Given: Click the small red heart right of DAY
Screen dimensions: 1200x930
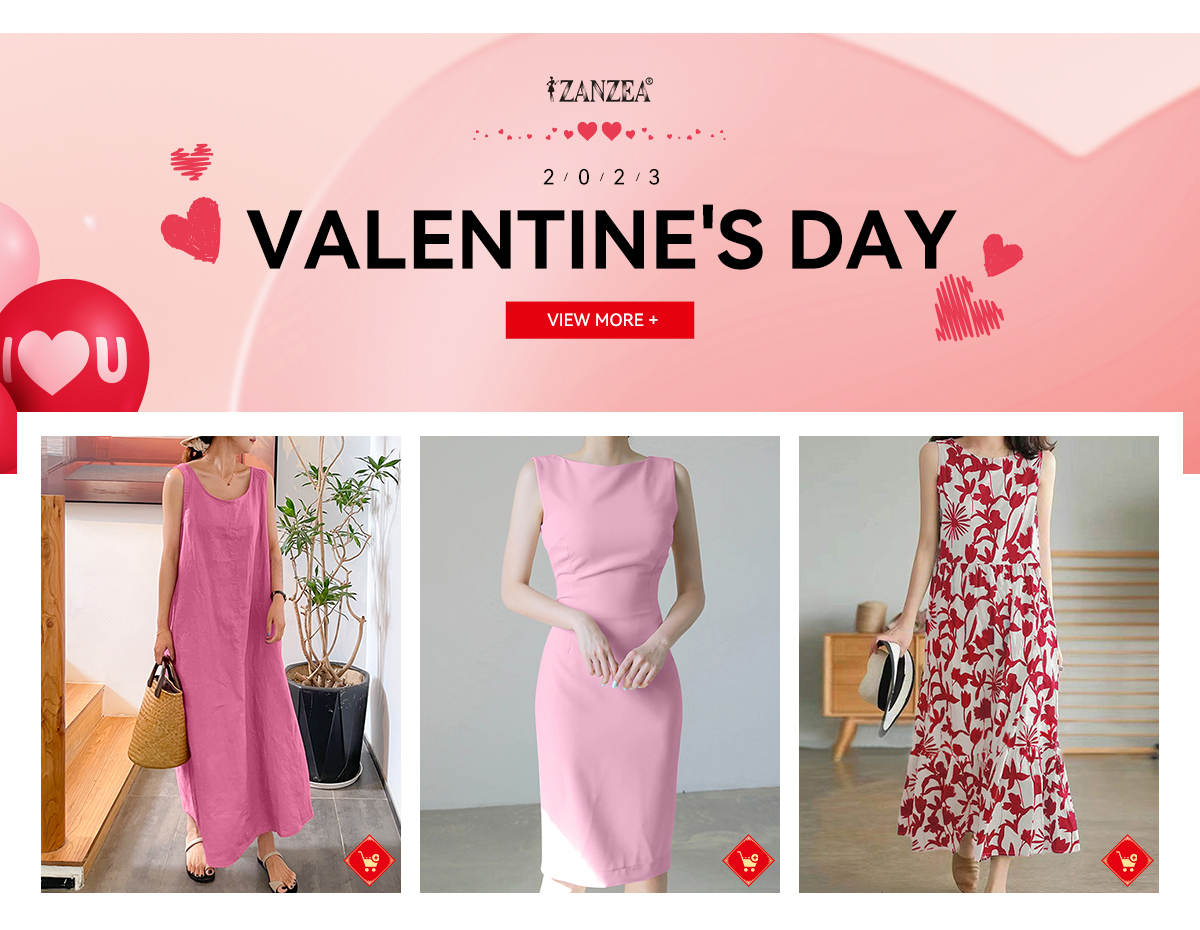Looking at the screenshot, I should pyautogui.click(x=1002, y=254).
